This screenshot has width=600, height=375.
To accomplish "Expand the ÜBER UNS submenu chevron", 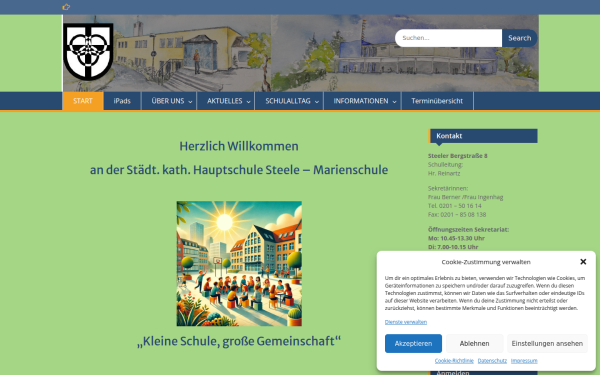I will point(190,102).
